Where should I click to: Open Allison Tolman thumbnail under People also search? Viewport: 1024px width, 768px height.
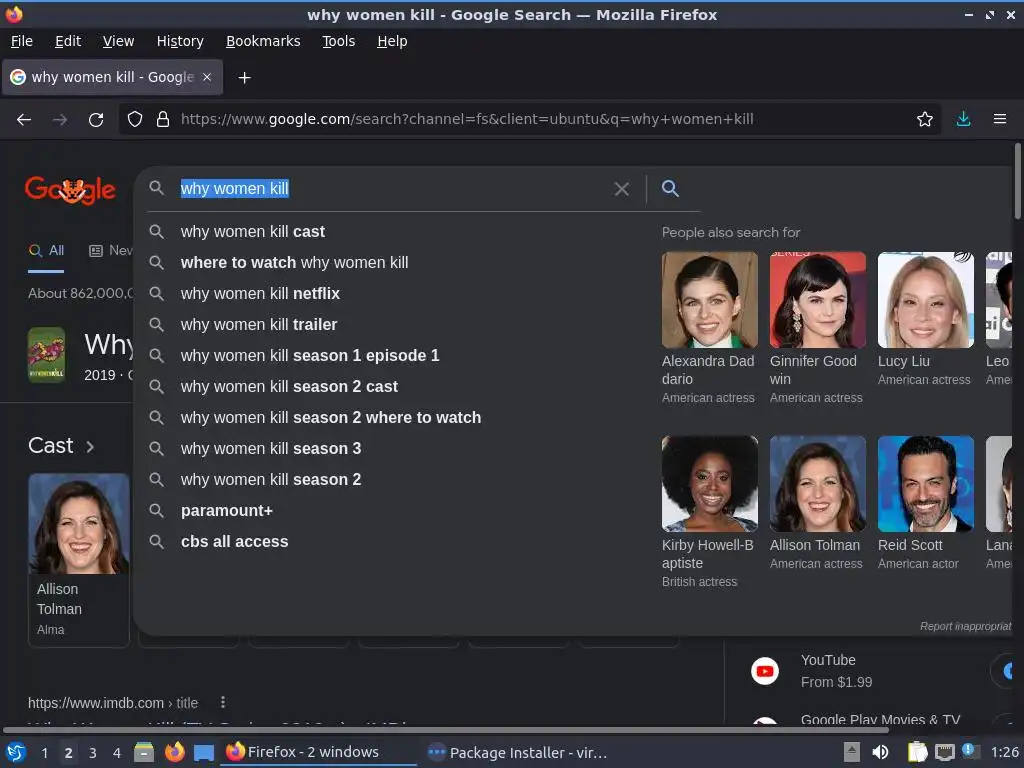pos(818,484)
